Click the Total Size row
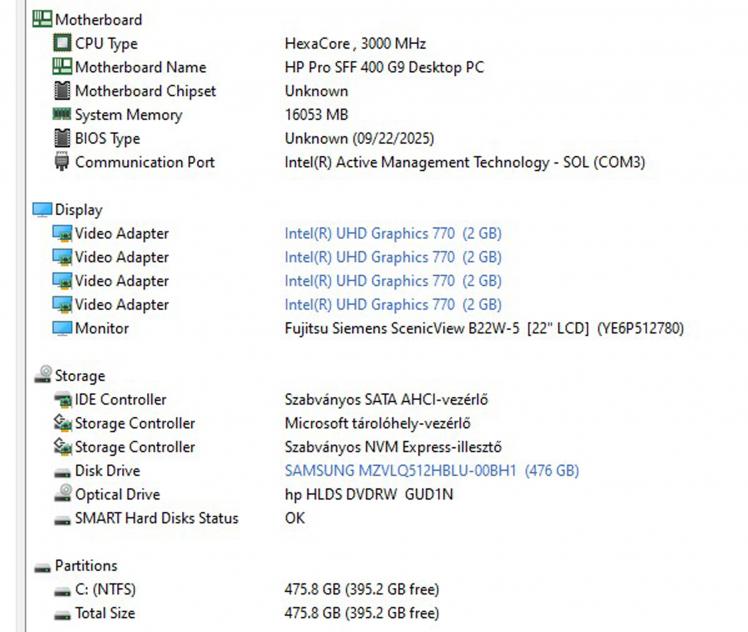 (105, 613)
